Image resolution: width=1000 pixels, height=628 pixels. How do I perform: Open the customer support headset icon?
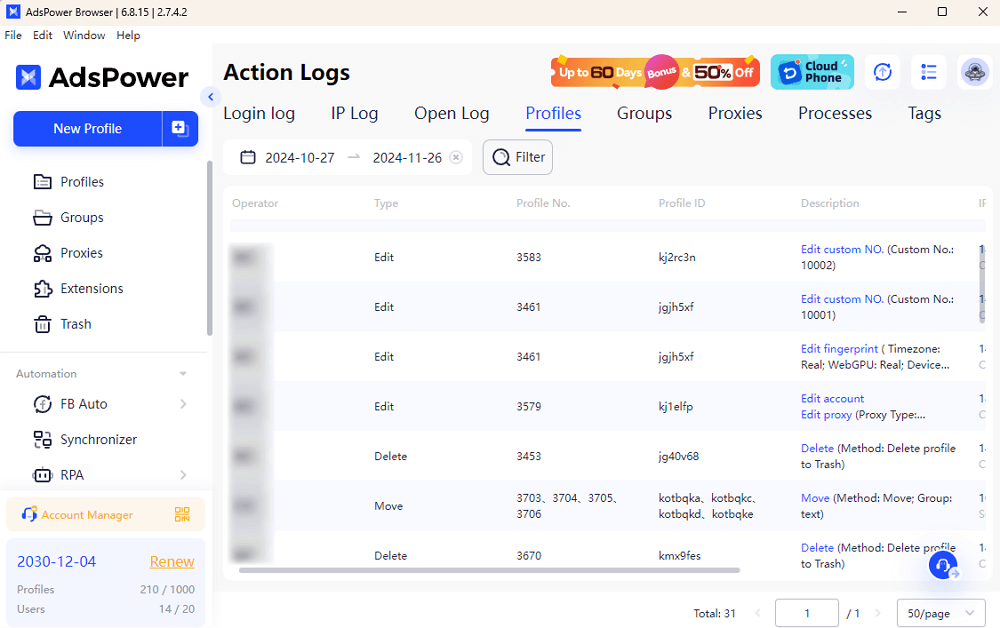click(942, 566)
